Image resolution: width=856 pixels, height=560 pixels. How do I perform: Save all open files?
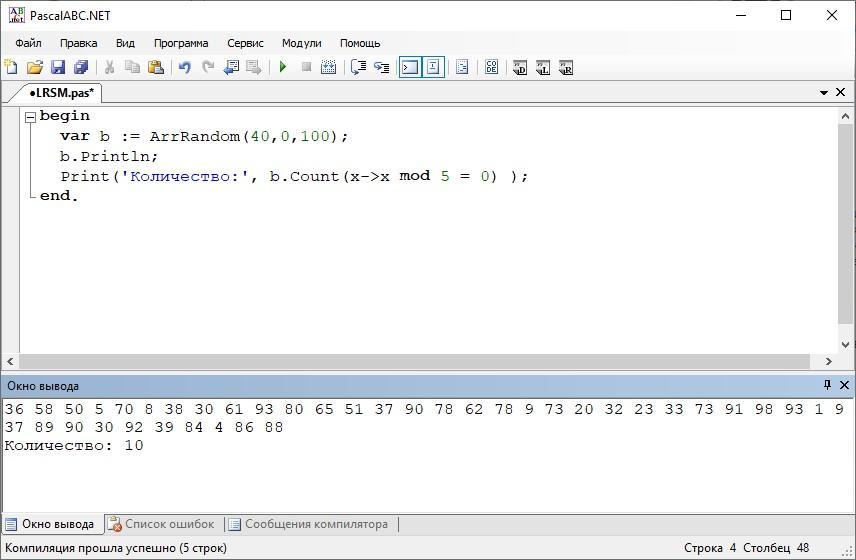pos(81,67)
